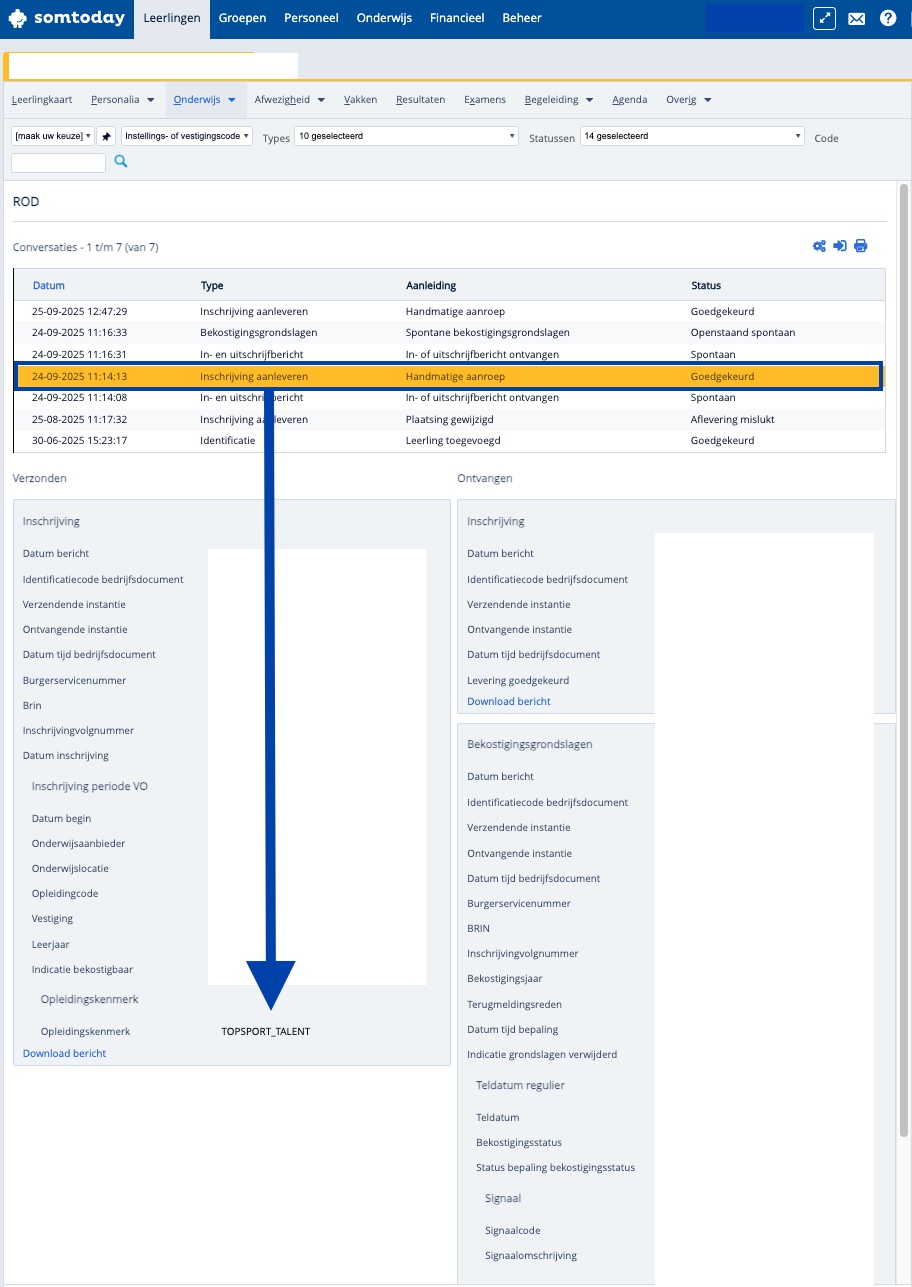This screenshot has width=912, height=1287.
Task: Click Download bericht in the Verzonden panel
Action: coord(64,1053)
